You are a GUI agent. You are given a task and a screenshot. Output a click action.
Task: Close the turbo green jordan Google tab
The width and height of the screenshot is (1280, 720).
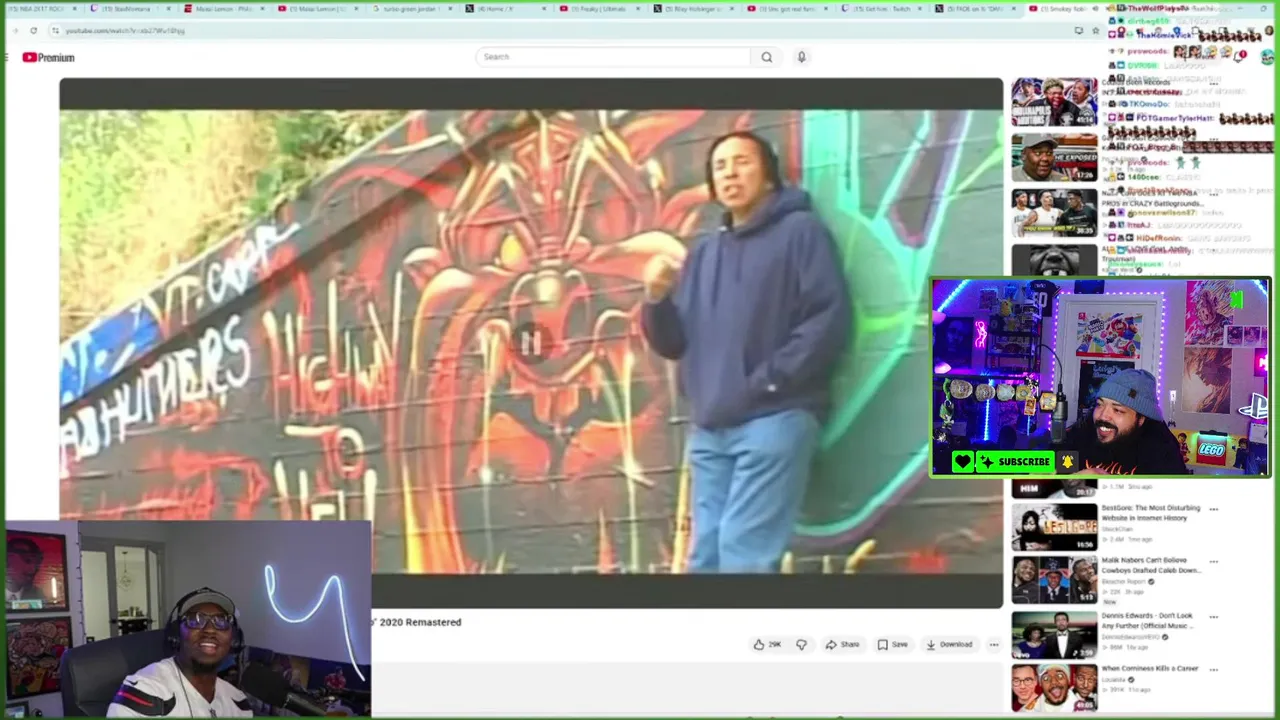tap(450, 9)
